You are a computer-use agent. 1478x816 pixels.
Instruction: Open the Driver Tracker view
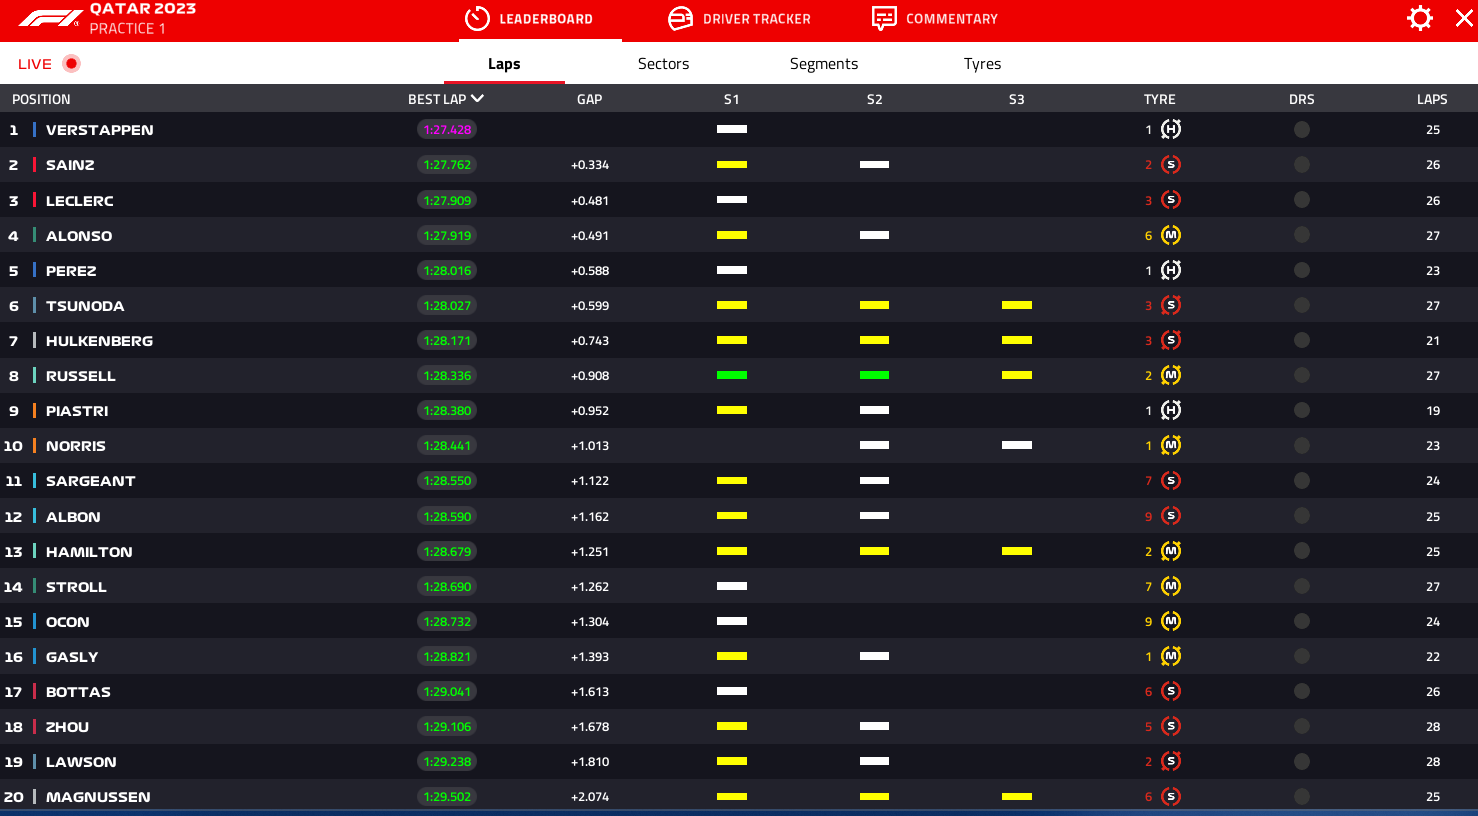point(739,19)
